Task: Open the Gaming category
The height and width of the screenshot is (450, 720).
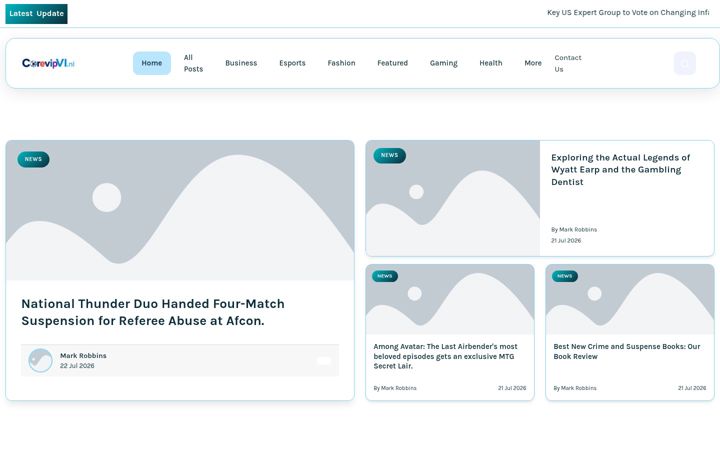Action: [444, 63]
